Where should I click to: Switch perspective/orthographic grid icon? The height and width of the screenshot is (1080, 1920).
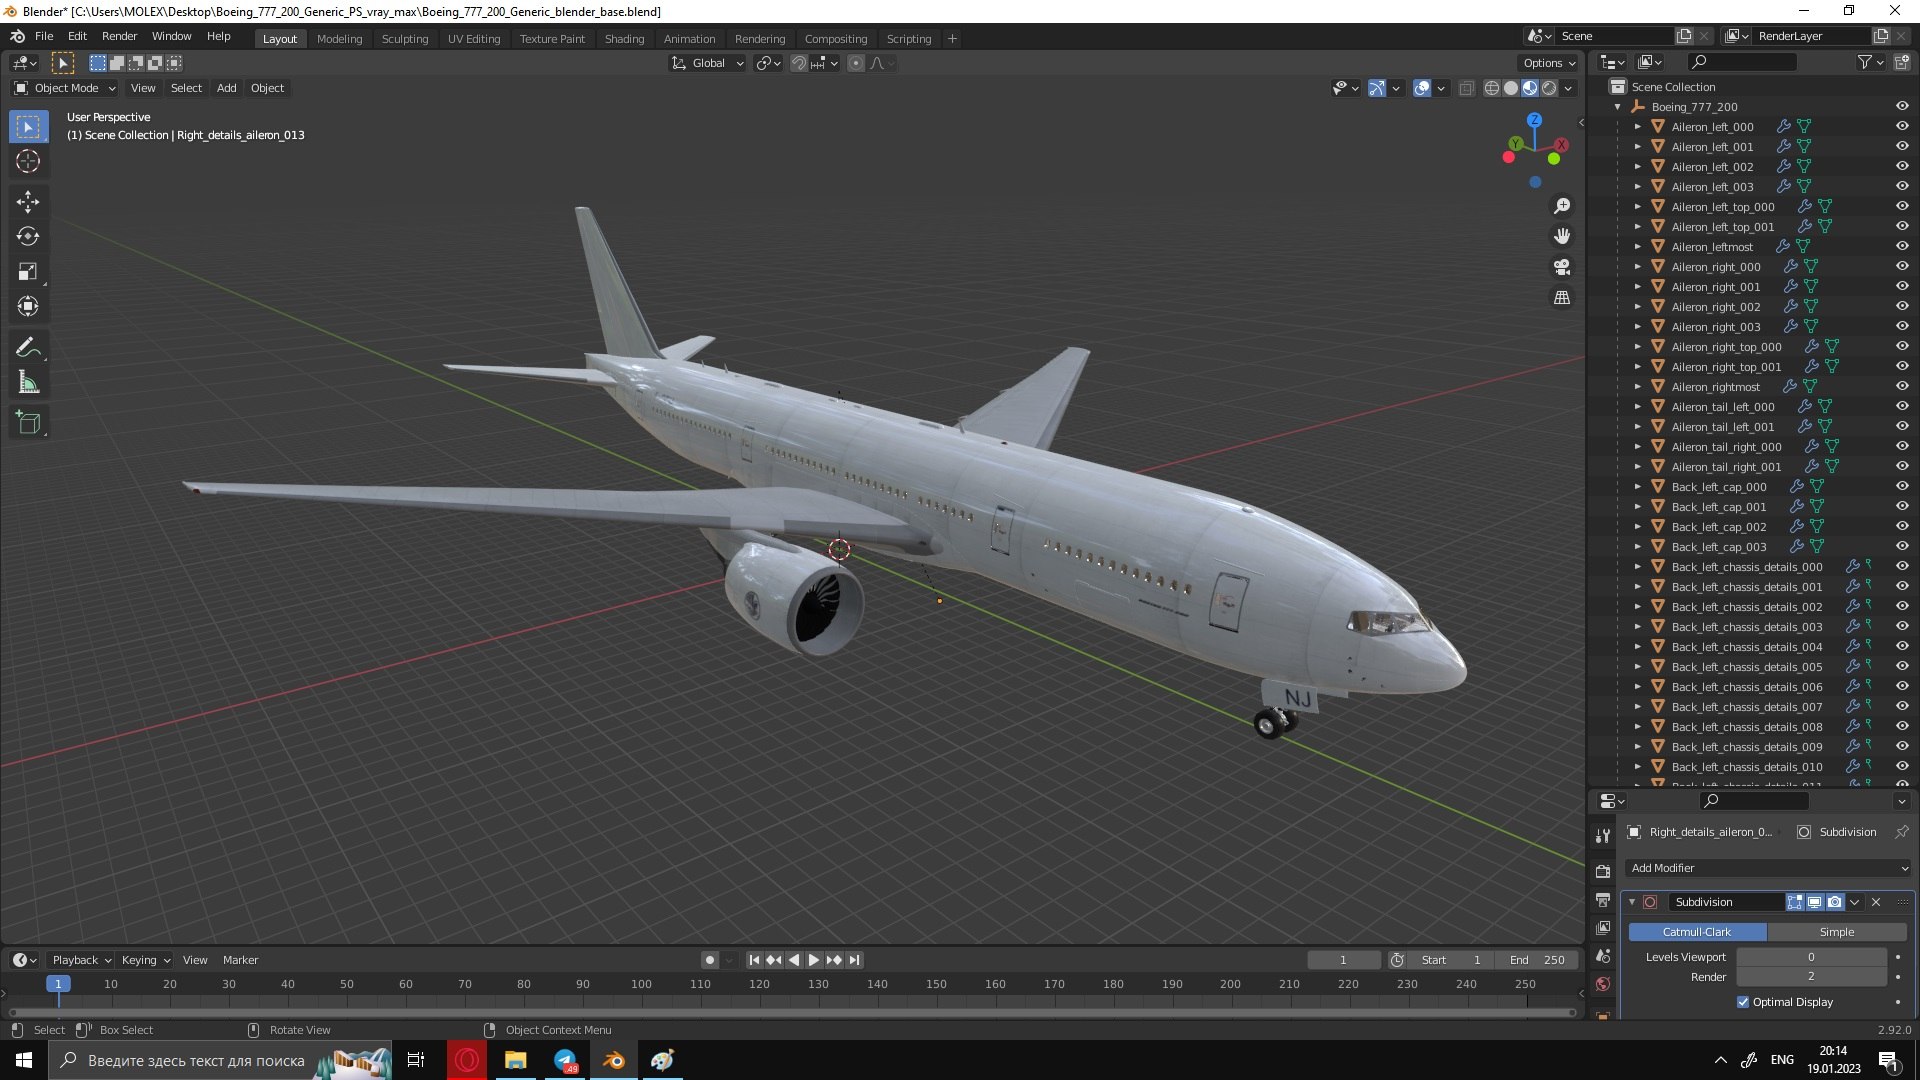pyautogui.click(x=1562, y=298)
